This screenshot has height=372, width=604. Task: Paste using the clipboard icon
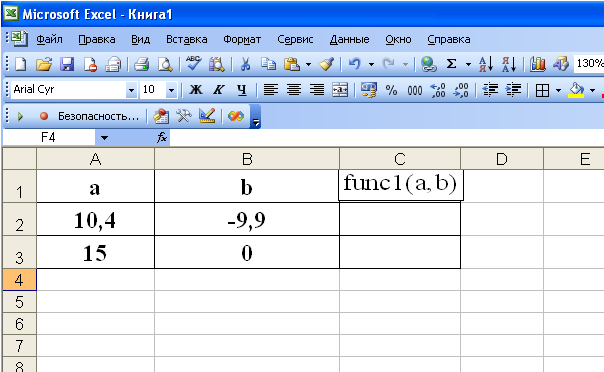click(292, 64)
